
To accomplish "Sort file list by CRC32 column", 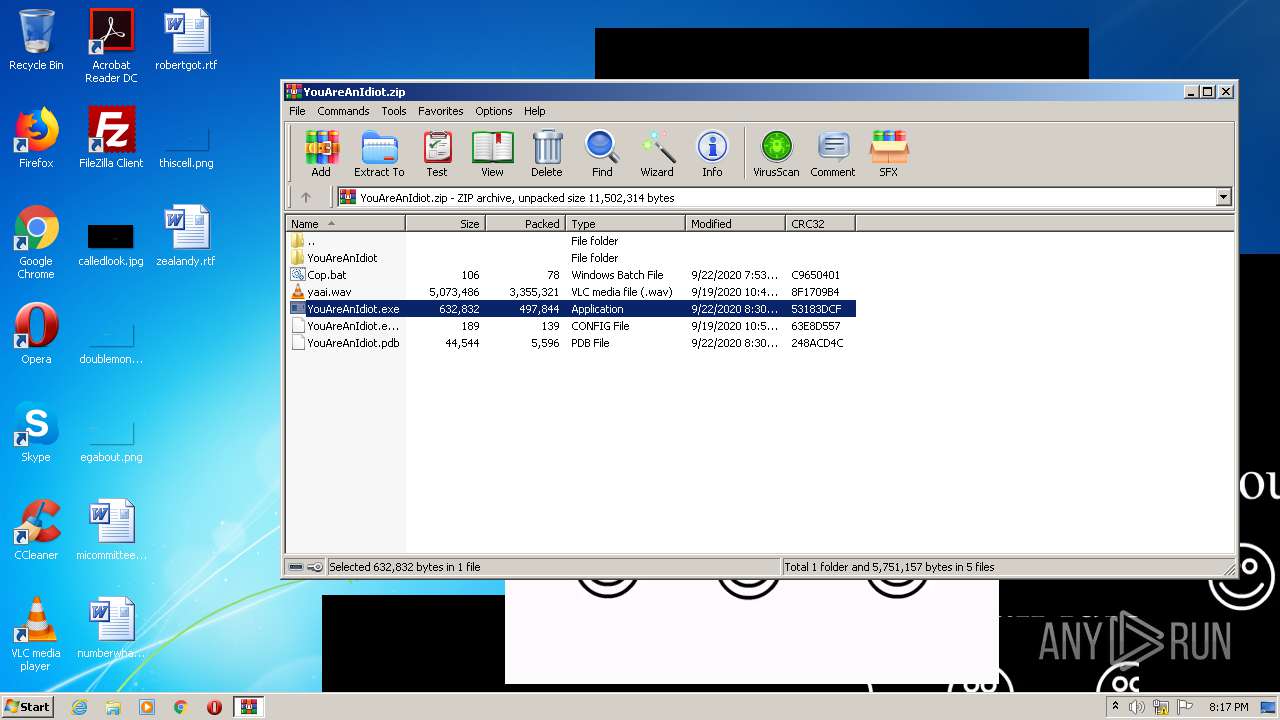I will pos(820,224).
